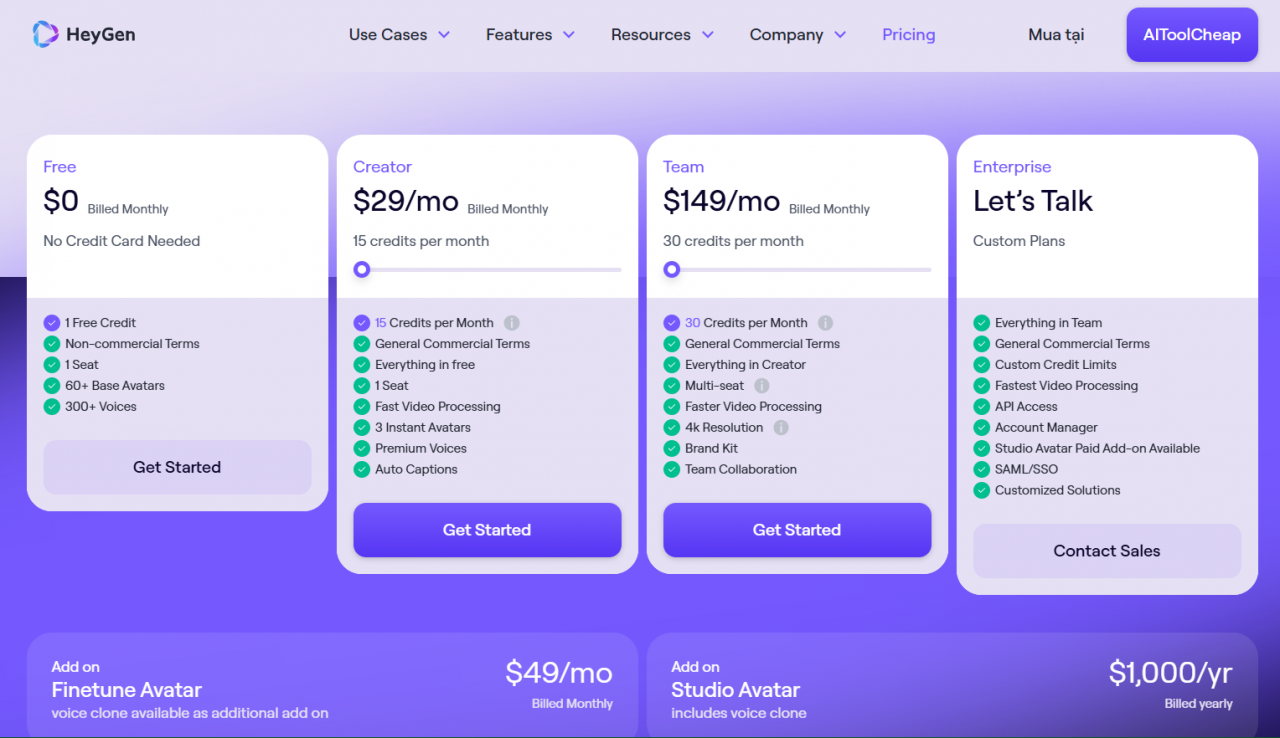Viewport: 1280px width, 738px height.
Task: Click the $1,000/yr price text
Action: coord(1171,673)
